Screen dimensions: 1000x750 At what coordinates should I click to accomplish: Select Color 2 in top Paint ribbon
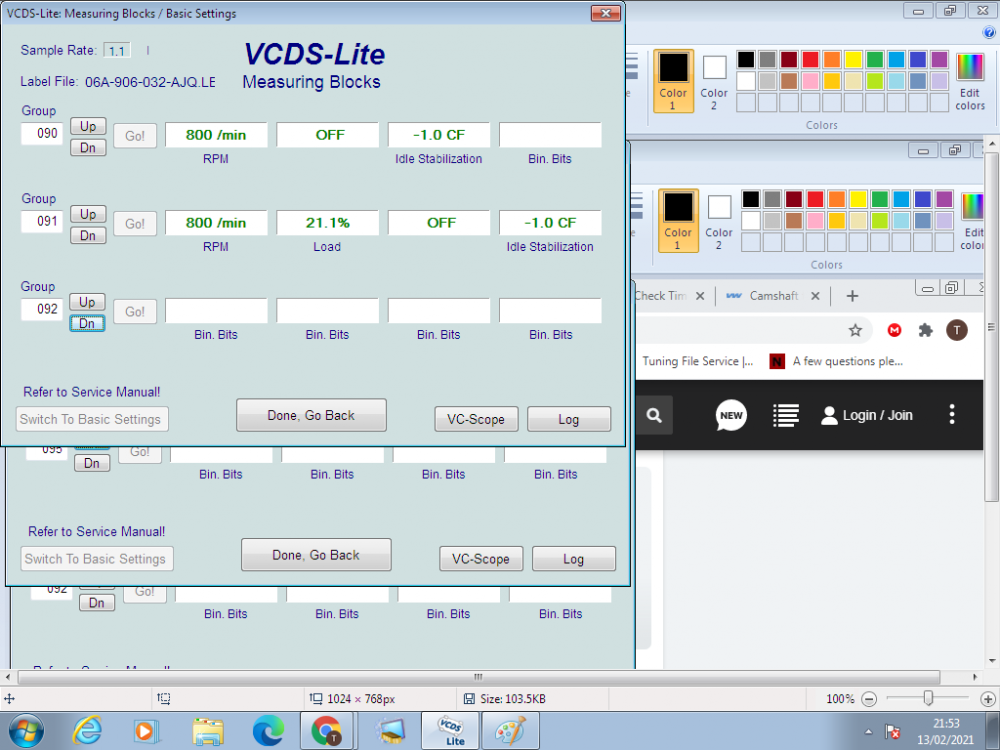[x=714, y=82]
